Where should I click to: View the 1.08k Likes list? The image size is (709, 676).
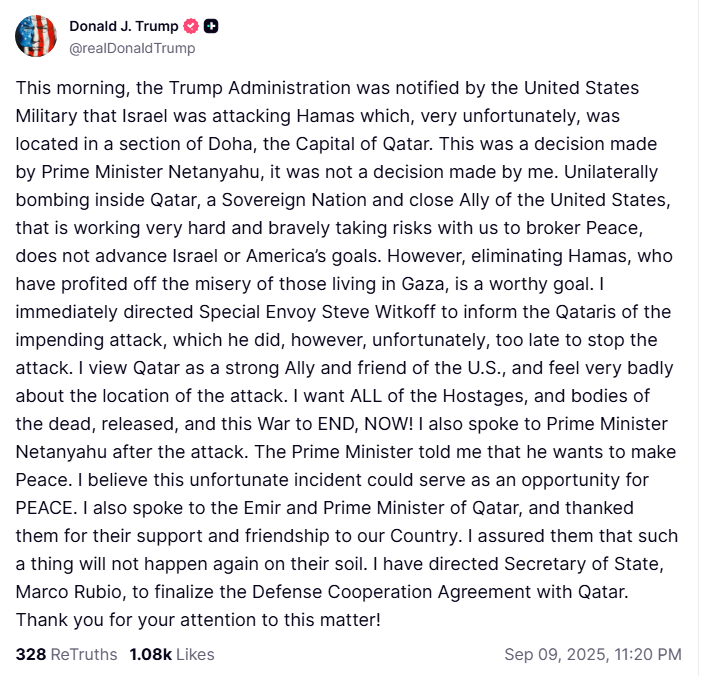pos(172,654)
